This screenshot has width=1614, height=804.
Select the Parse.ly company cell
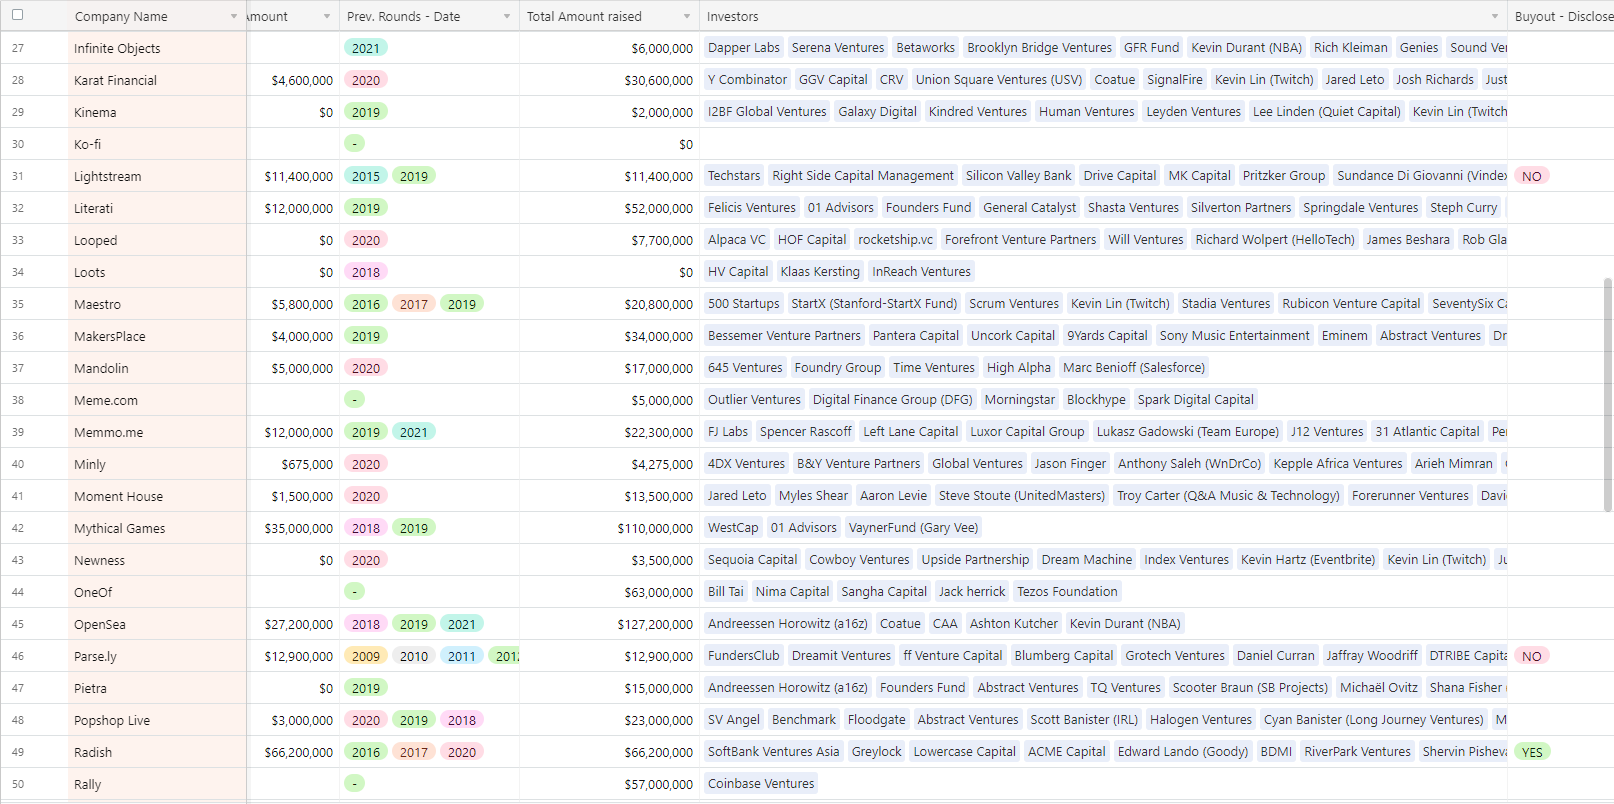point(157,656)
